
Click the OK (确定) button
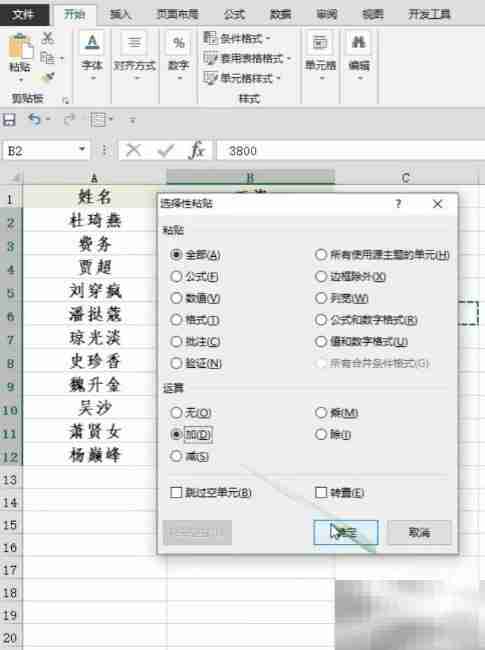tap(346, 532)
